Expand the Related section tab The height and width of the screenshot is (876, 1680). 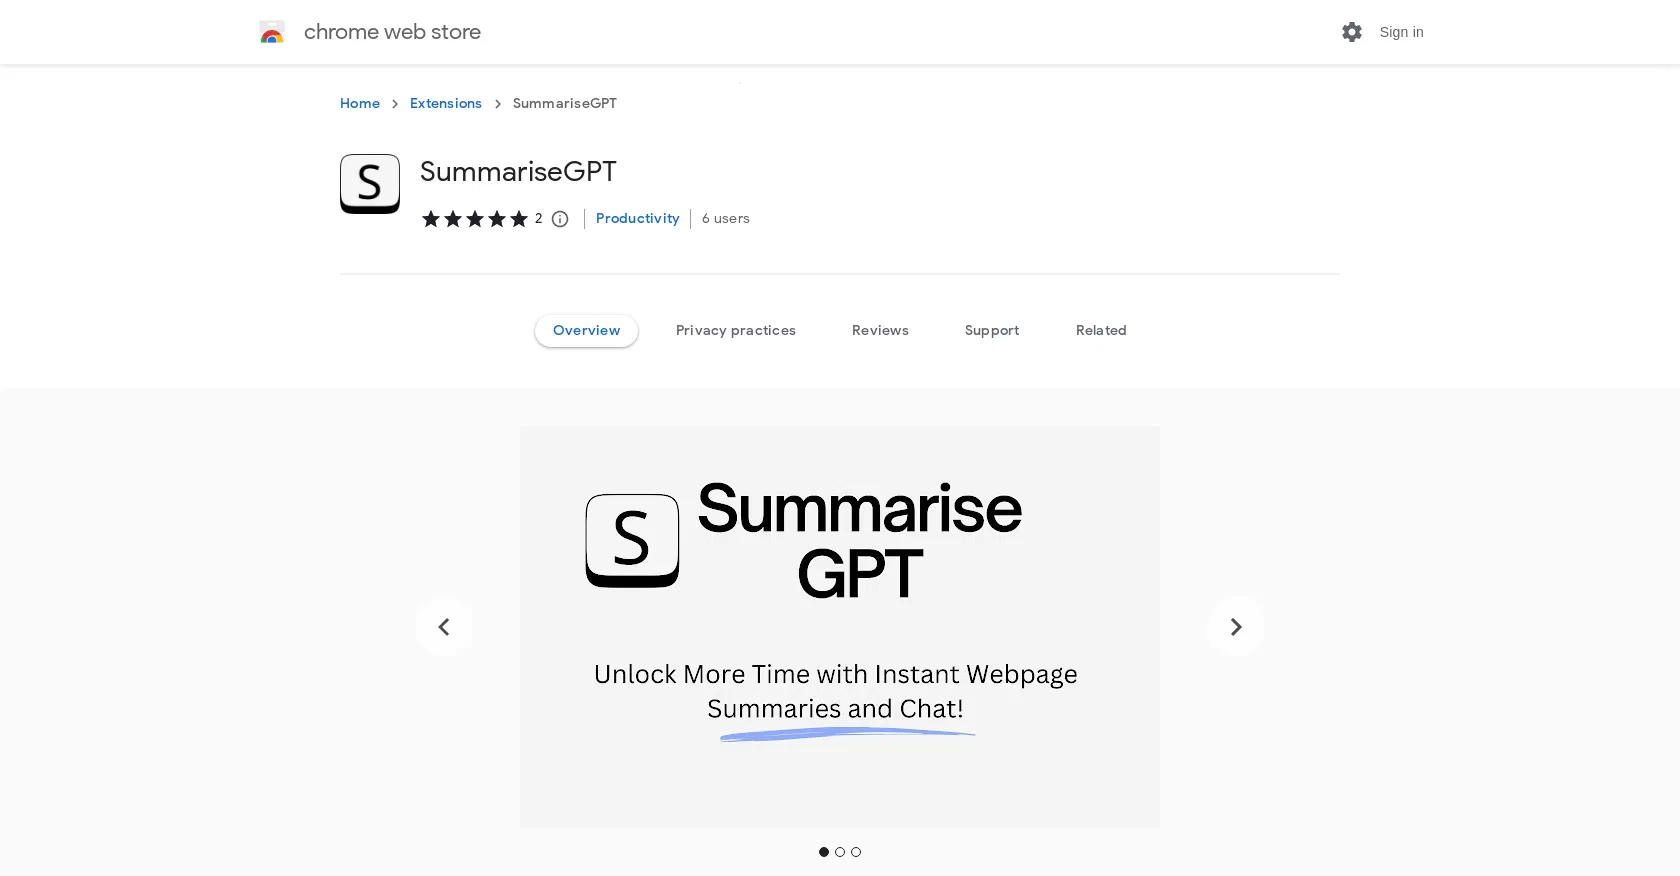(x=1100, y=330)
